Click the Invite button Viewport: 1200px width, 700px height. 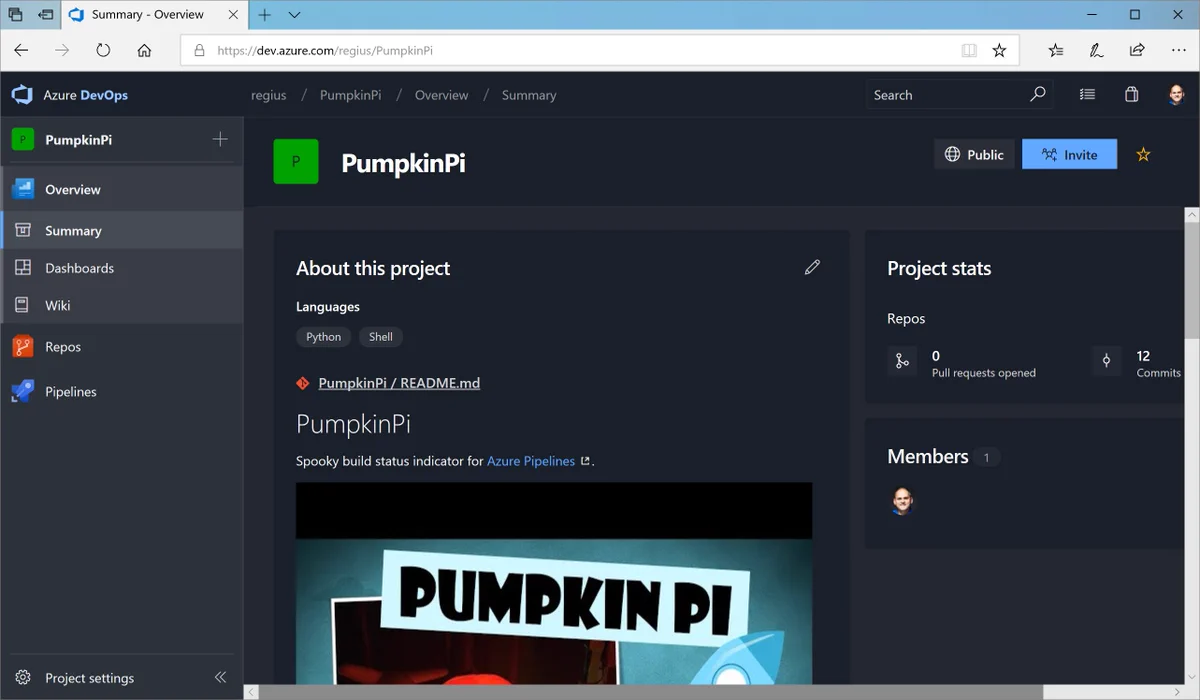click(x=1069, y=154)
